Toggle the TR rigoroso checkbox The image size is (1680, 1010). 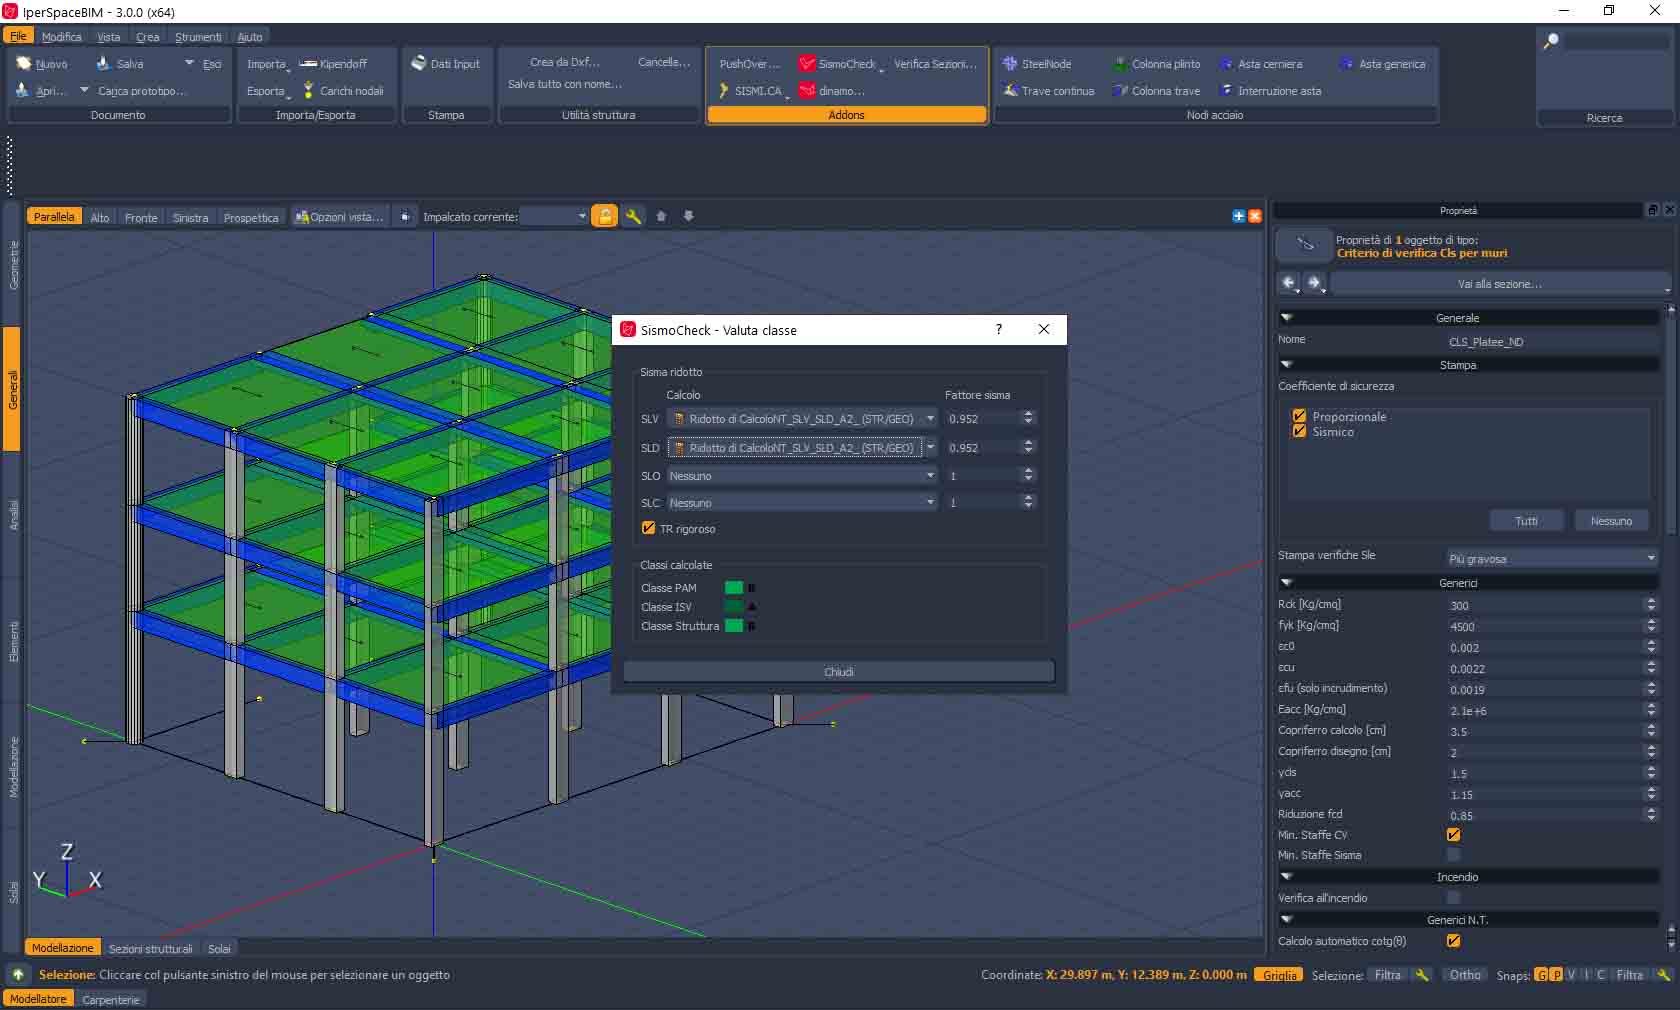pyautogui.click(x=648, y=528)
